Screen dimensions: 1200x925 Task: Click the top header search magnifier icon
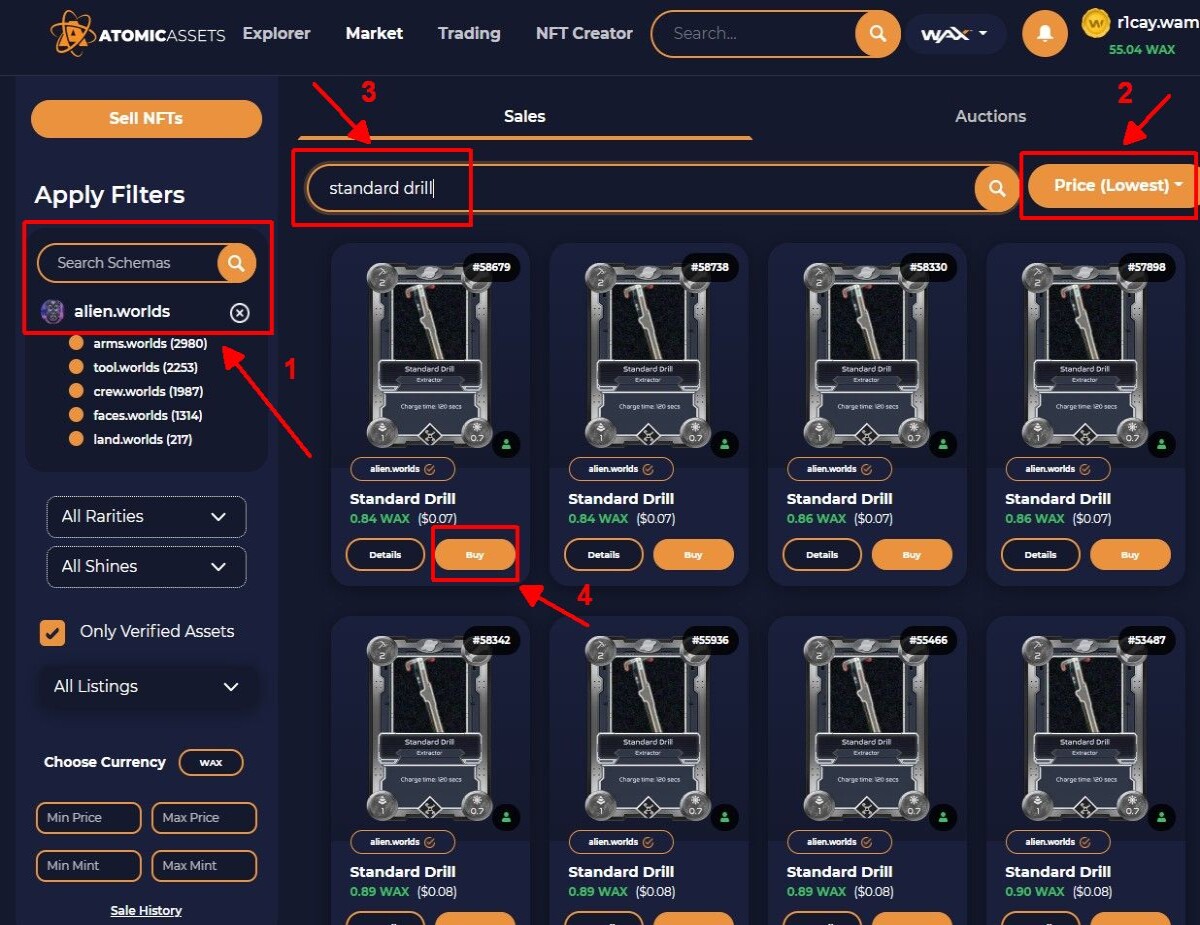(x=877, y=35)
